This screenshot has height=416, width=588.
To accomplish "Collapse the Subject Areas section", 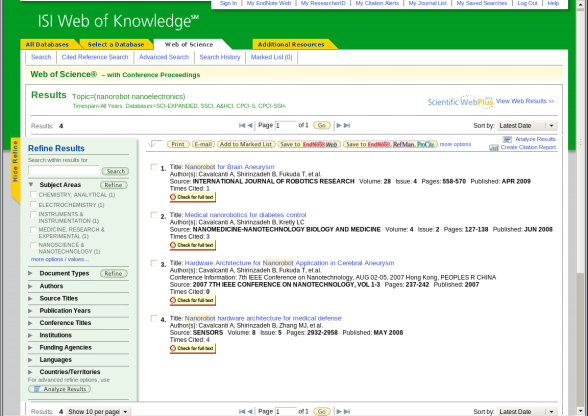I will coord(31,185).
